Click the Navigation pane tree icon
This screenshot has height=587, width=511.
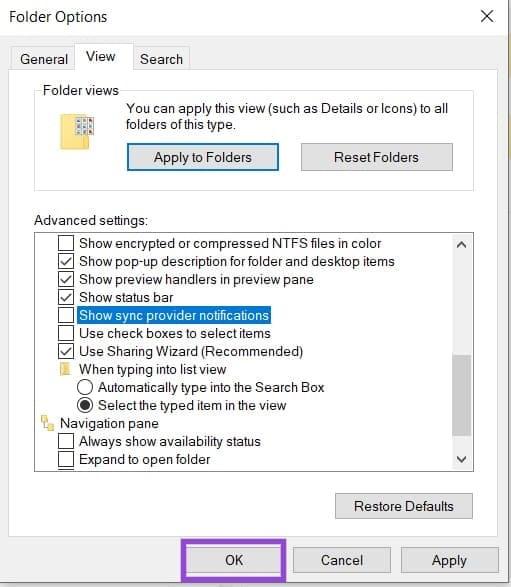tap(47, 423)
